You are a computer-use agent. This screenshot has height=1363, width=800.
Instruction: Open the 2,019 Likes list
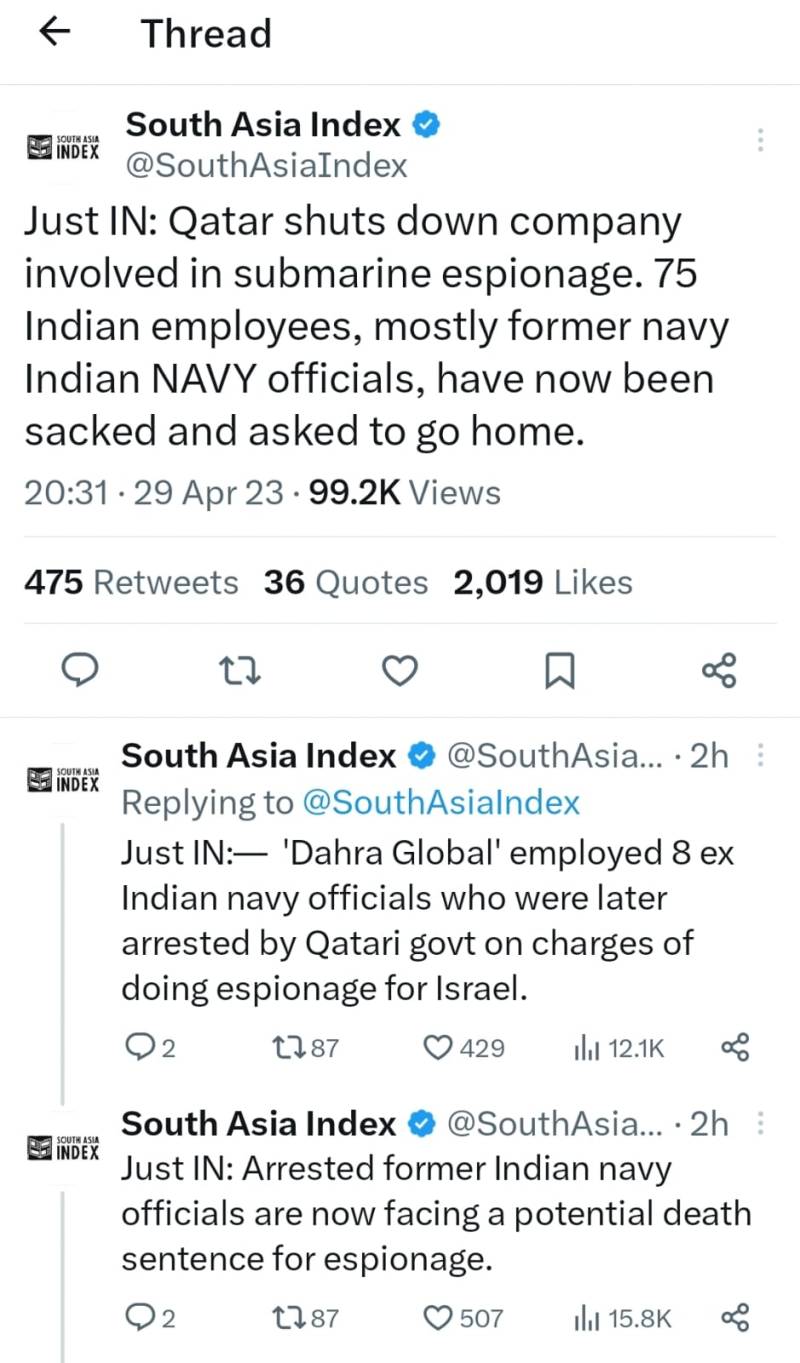click(x=543, y=582)
